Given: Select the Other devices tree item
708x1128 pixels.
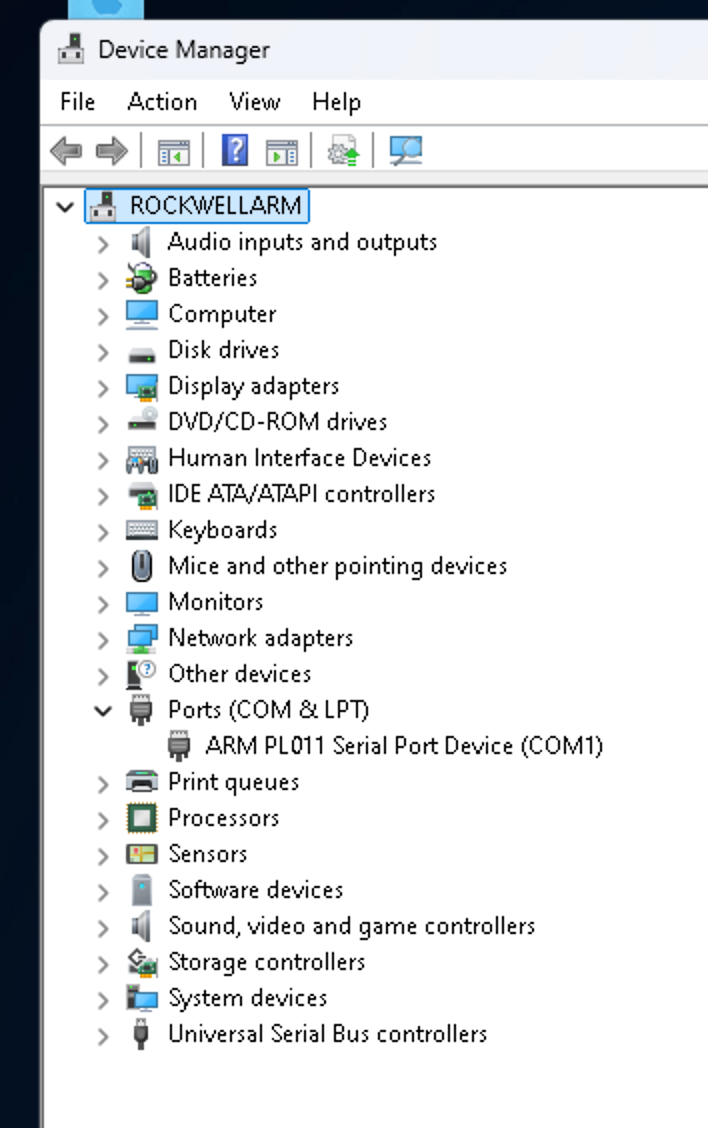Looking at the screenshot, I should [240, 674].
